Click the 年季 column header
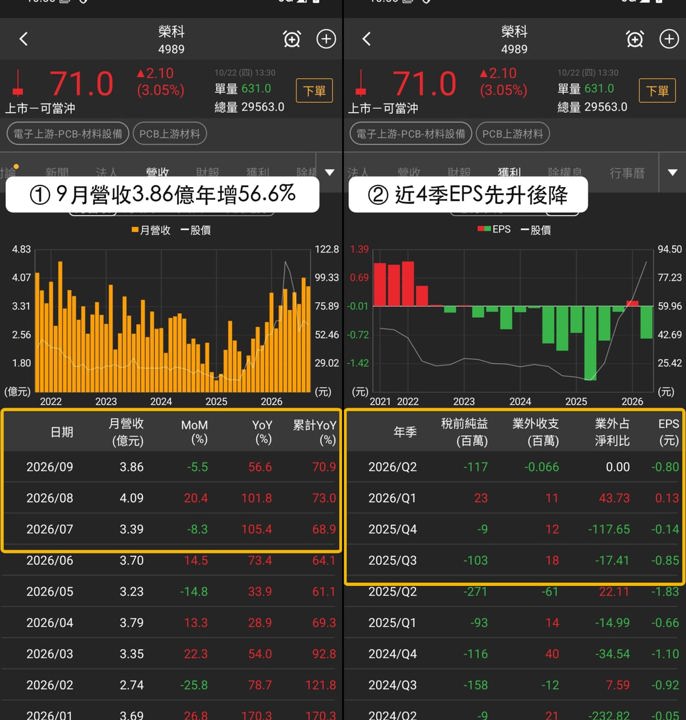 coord(405,432)
